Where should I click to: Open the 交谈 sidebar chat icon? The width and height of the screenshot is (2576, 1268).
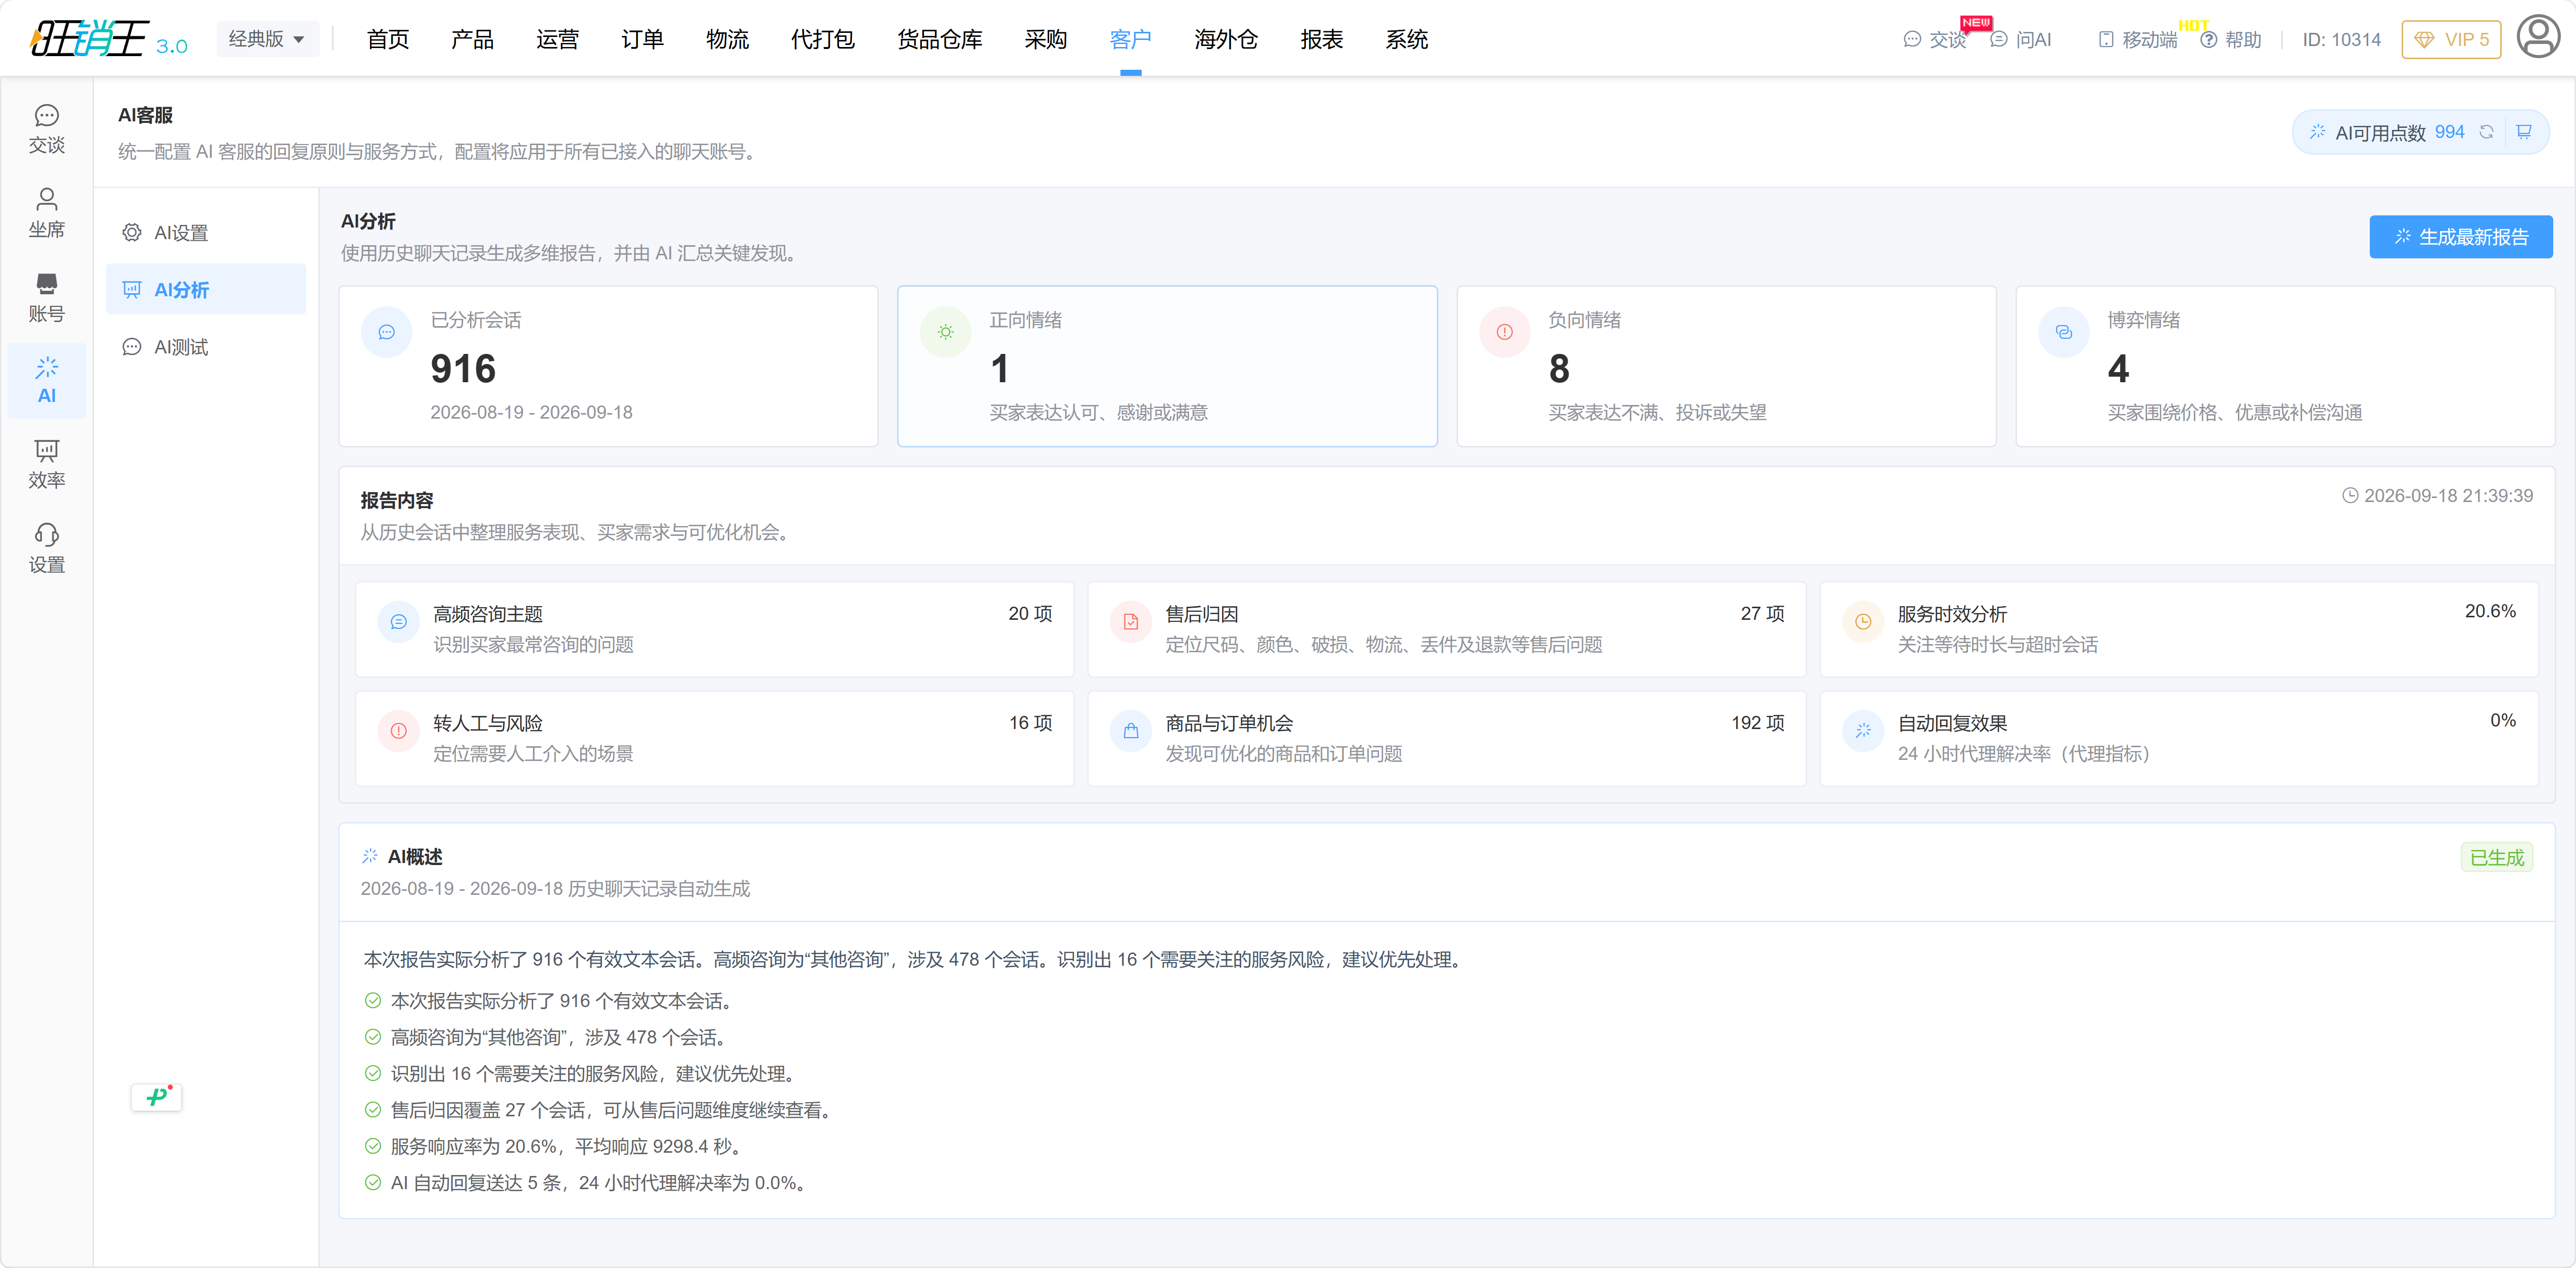46,130
